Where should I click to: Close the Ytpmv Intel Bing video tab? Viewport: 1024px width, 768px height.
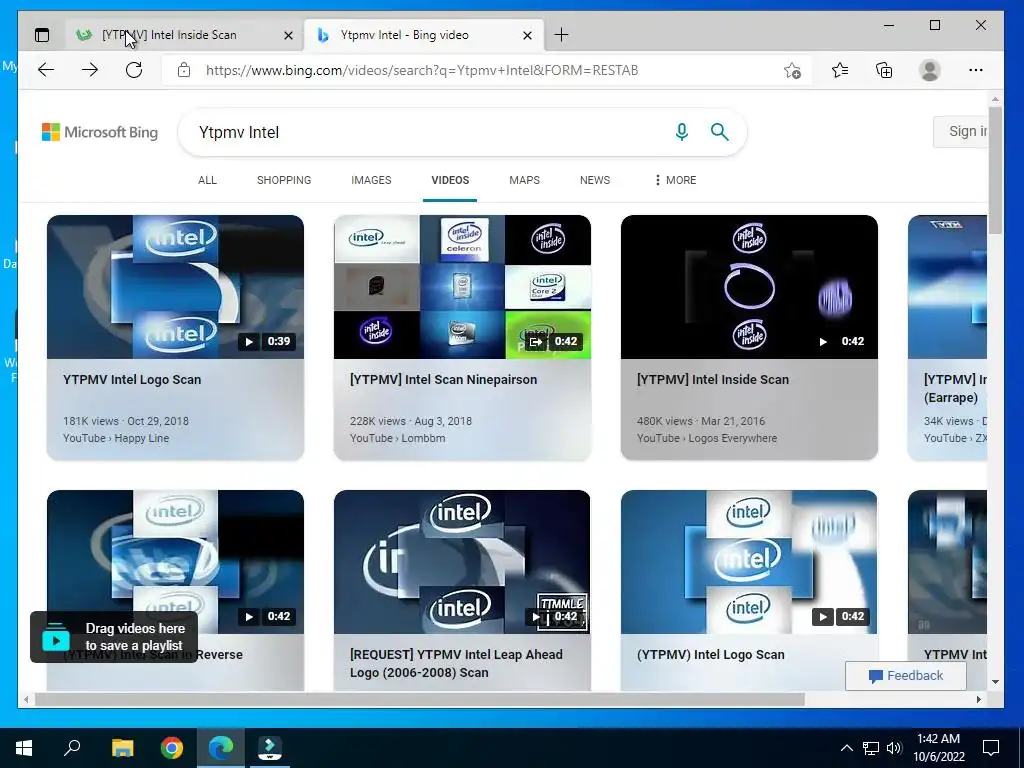click(x=528, y=35)
